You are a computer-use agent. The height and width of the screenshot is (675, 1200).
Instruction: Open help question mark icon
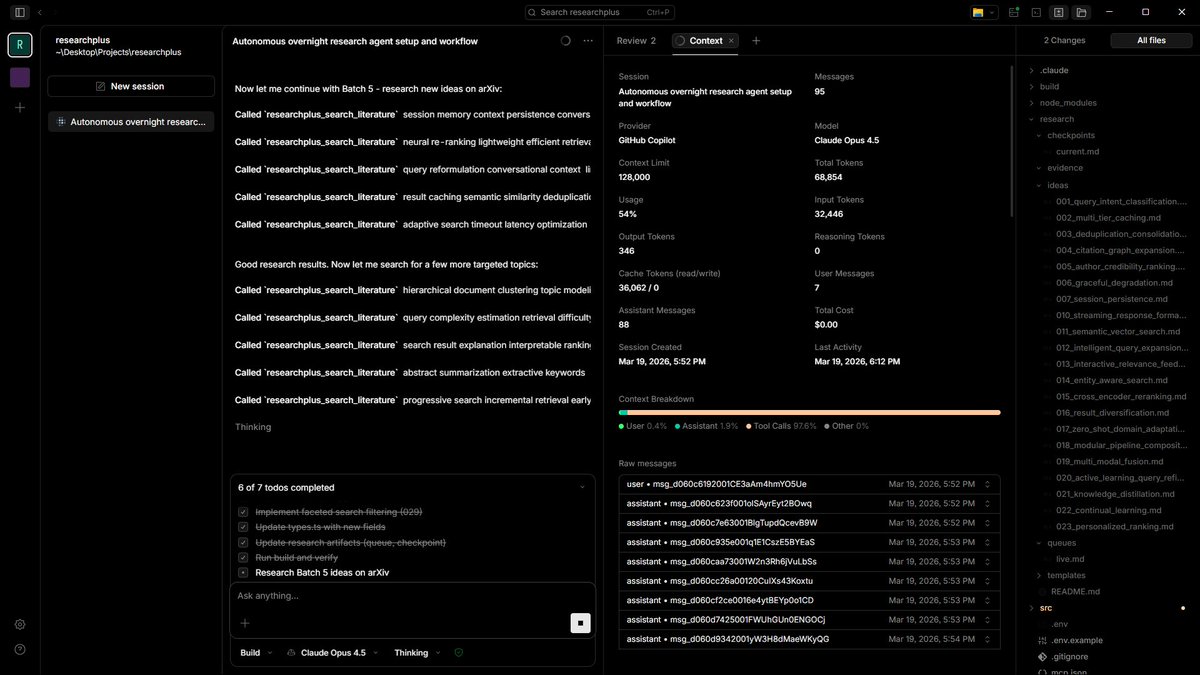tap(20, 649)
